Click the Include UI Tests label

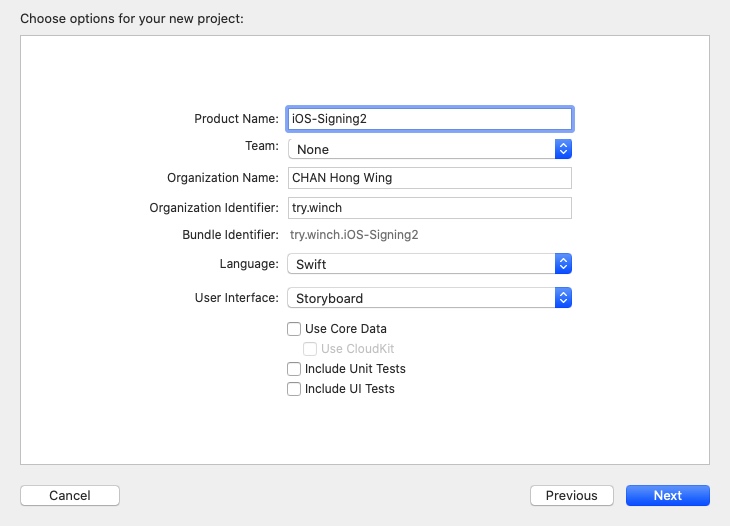pos(350,389)
